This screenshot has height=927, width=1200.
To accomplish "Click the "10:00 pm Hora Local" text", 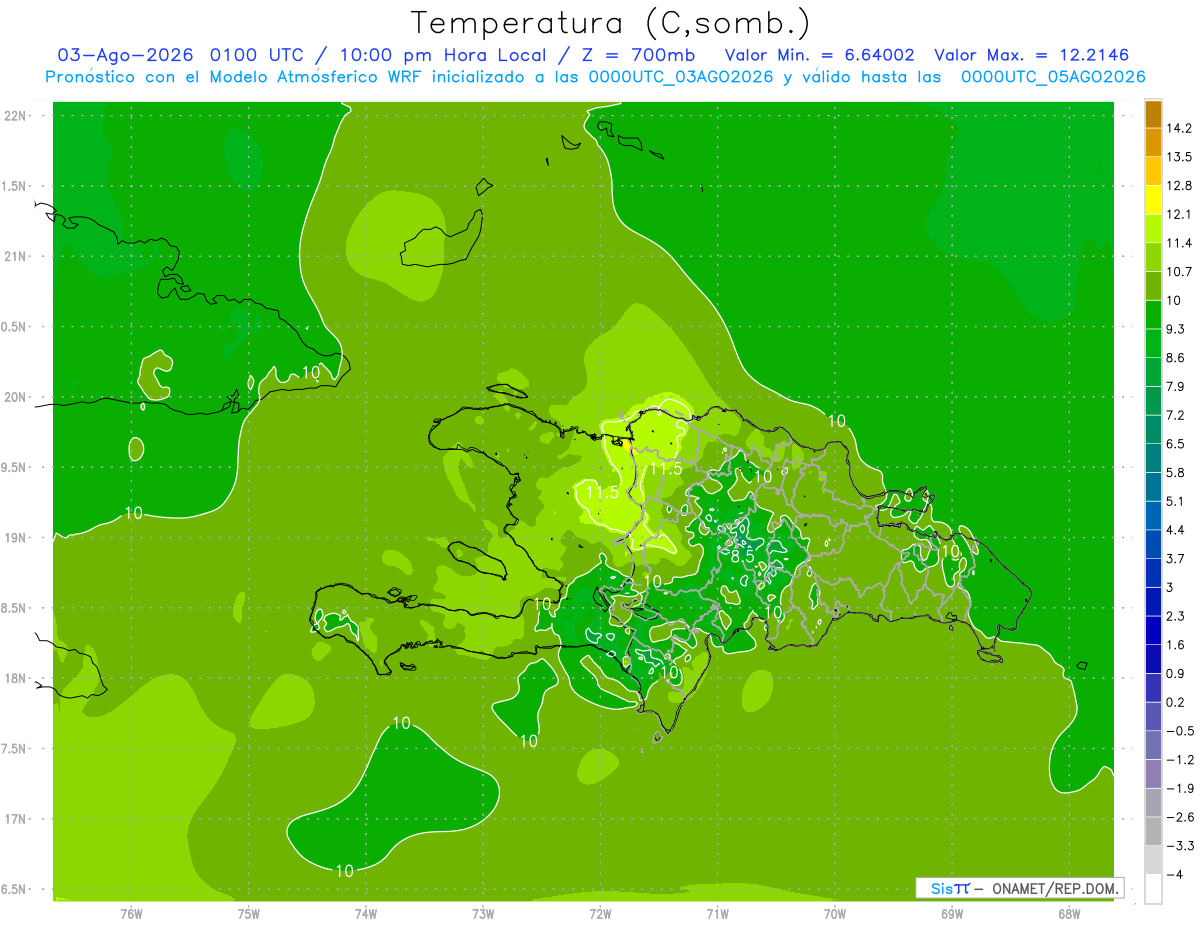I will click(x=444, y=55).
